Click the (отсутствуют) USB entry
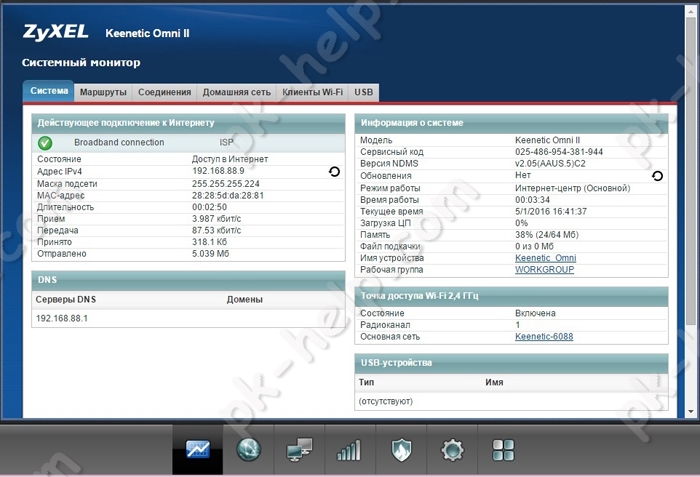 [386, 402]
